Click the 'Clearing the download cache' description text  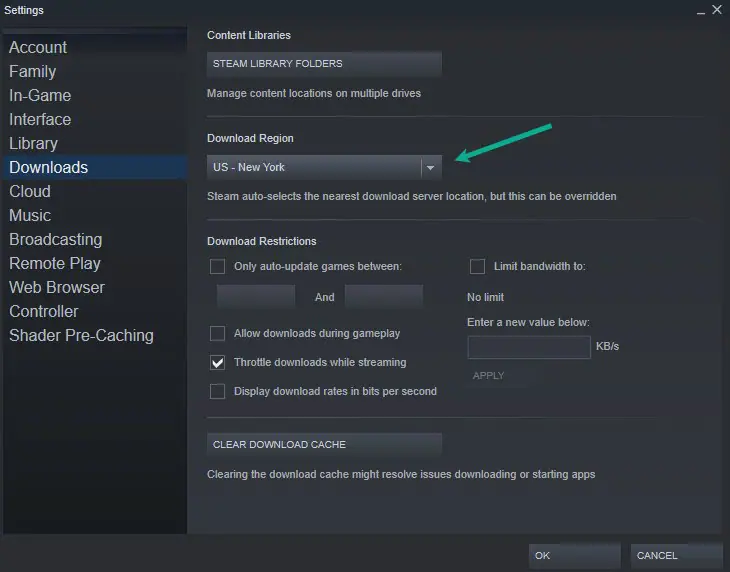tap(401, 474)
